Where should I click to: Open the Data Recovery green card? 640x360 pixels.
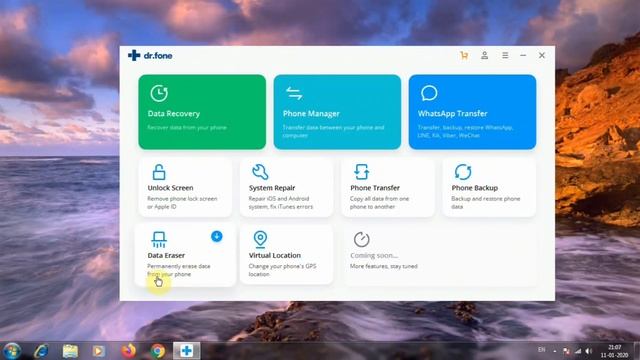(202, 112)
